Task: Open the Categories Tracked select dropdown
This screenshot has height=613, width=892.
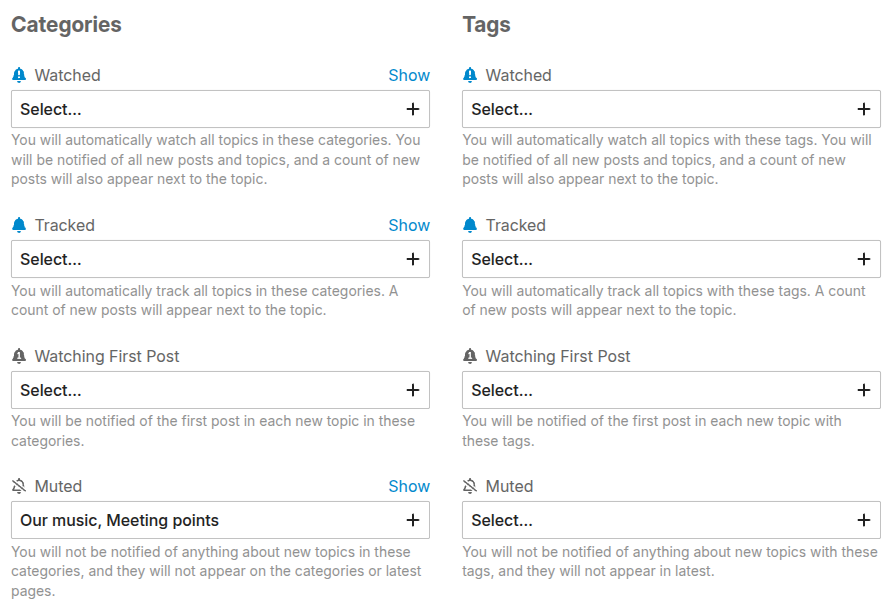Action: click(220, 259)
